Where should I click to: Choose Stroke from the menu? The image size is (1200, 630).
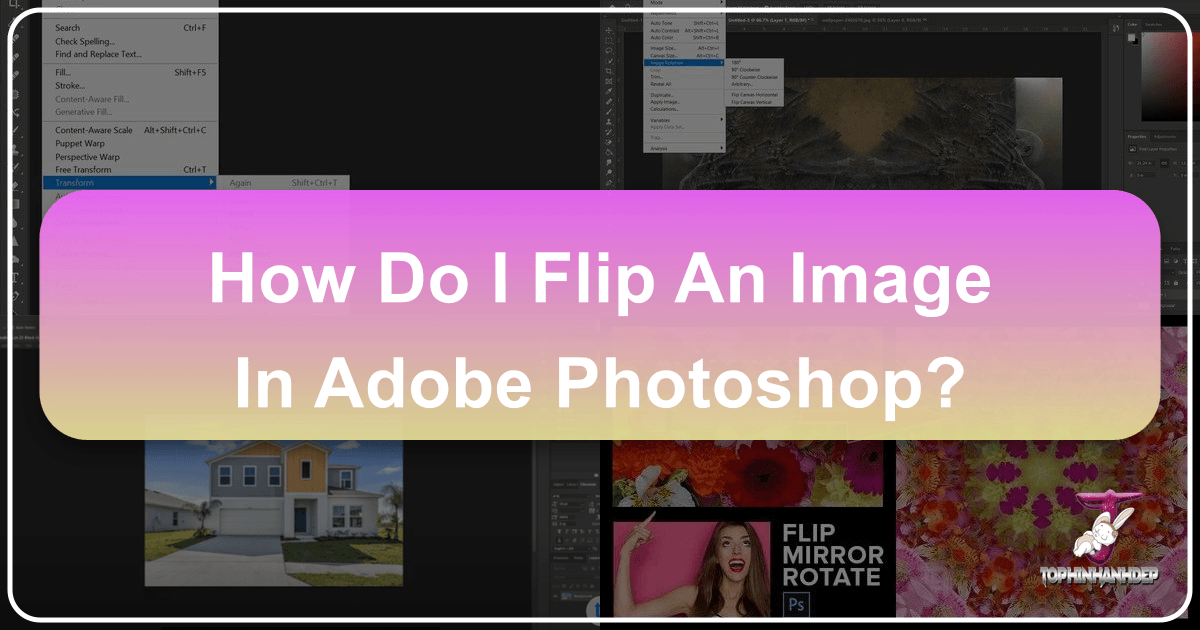(x=70, y=86)
